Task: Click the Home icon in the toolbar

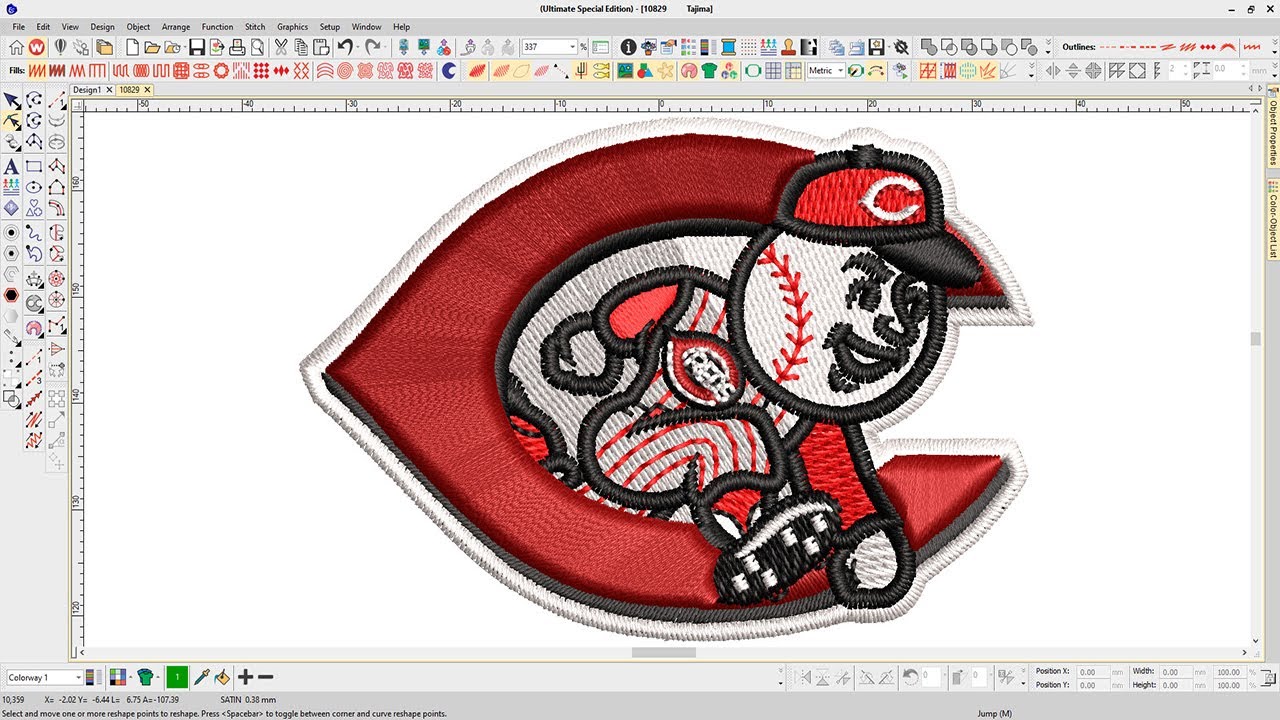Action: [x=17, y=47]
